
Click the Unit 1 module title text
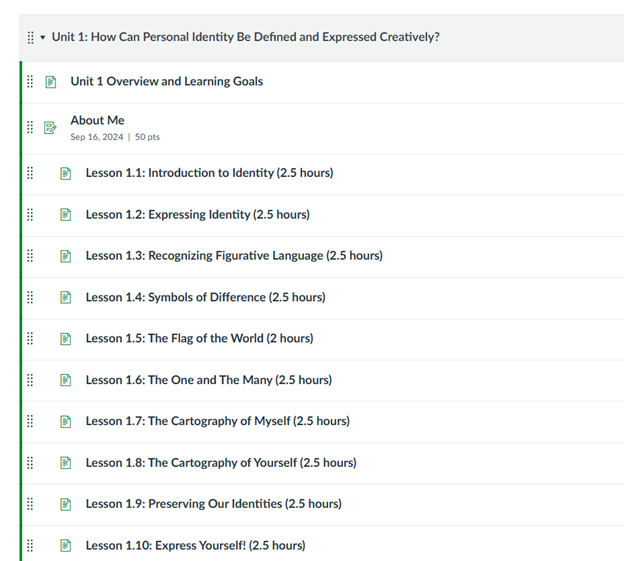245,38
